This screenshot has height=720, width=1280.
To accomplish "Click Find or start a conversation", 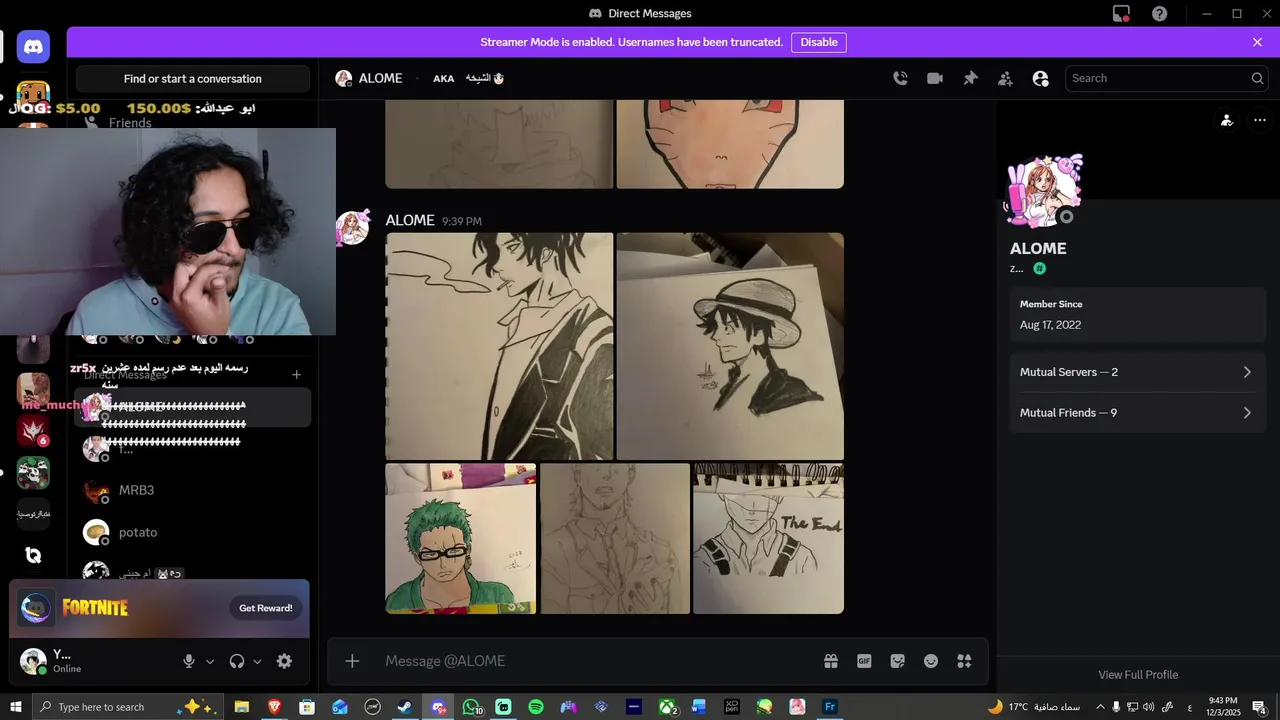I will [x=193, y=79].
